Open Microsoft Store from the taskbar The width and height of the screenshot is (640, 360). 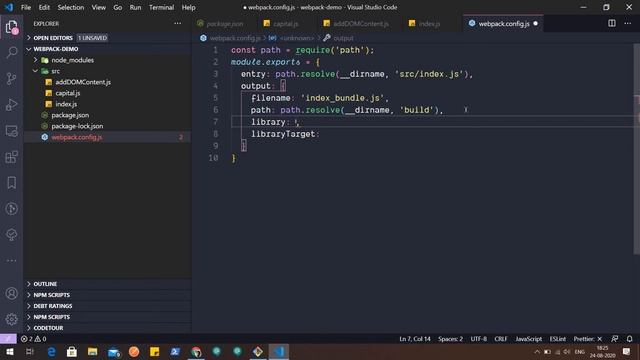(72, 351)
